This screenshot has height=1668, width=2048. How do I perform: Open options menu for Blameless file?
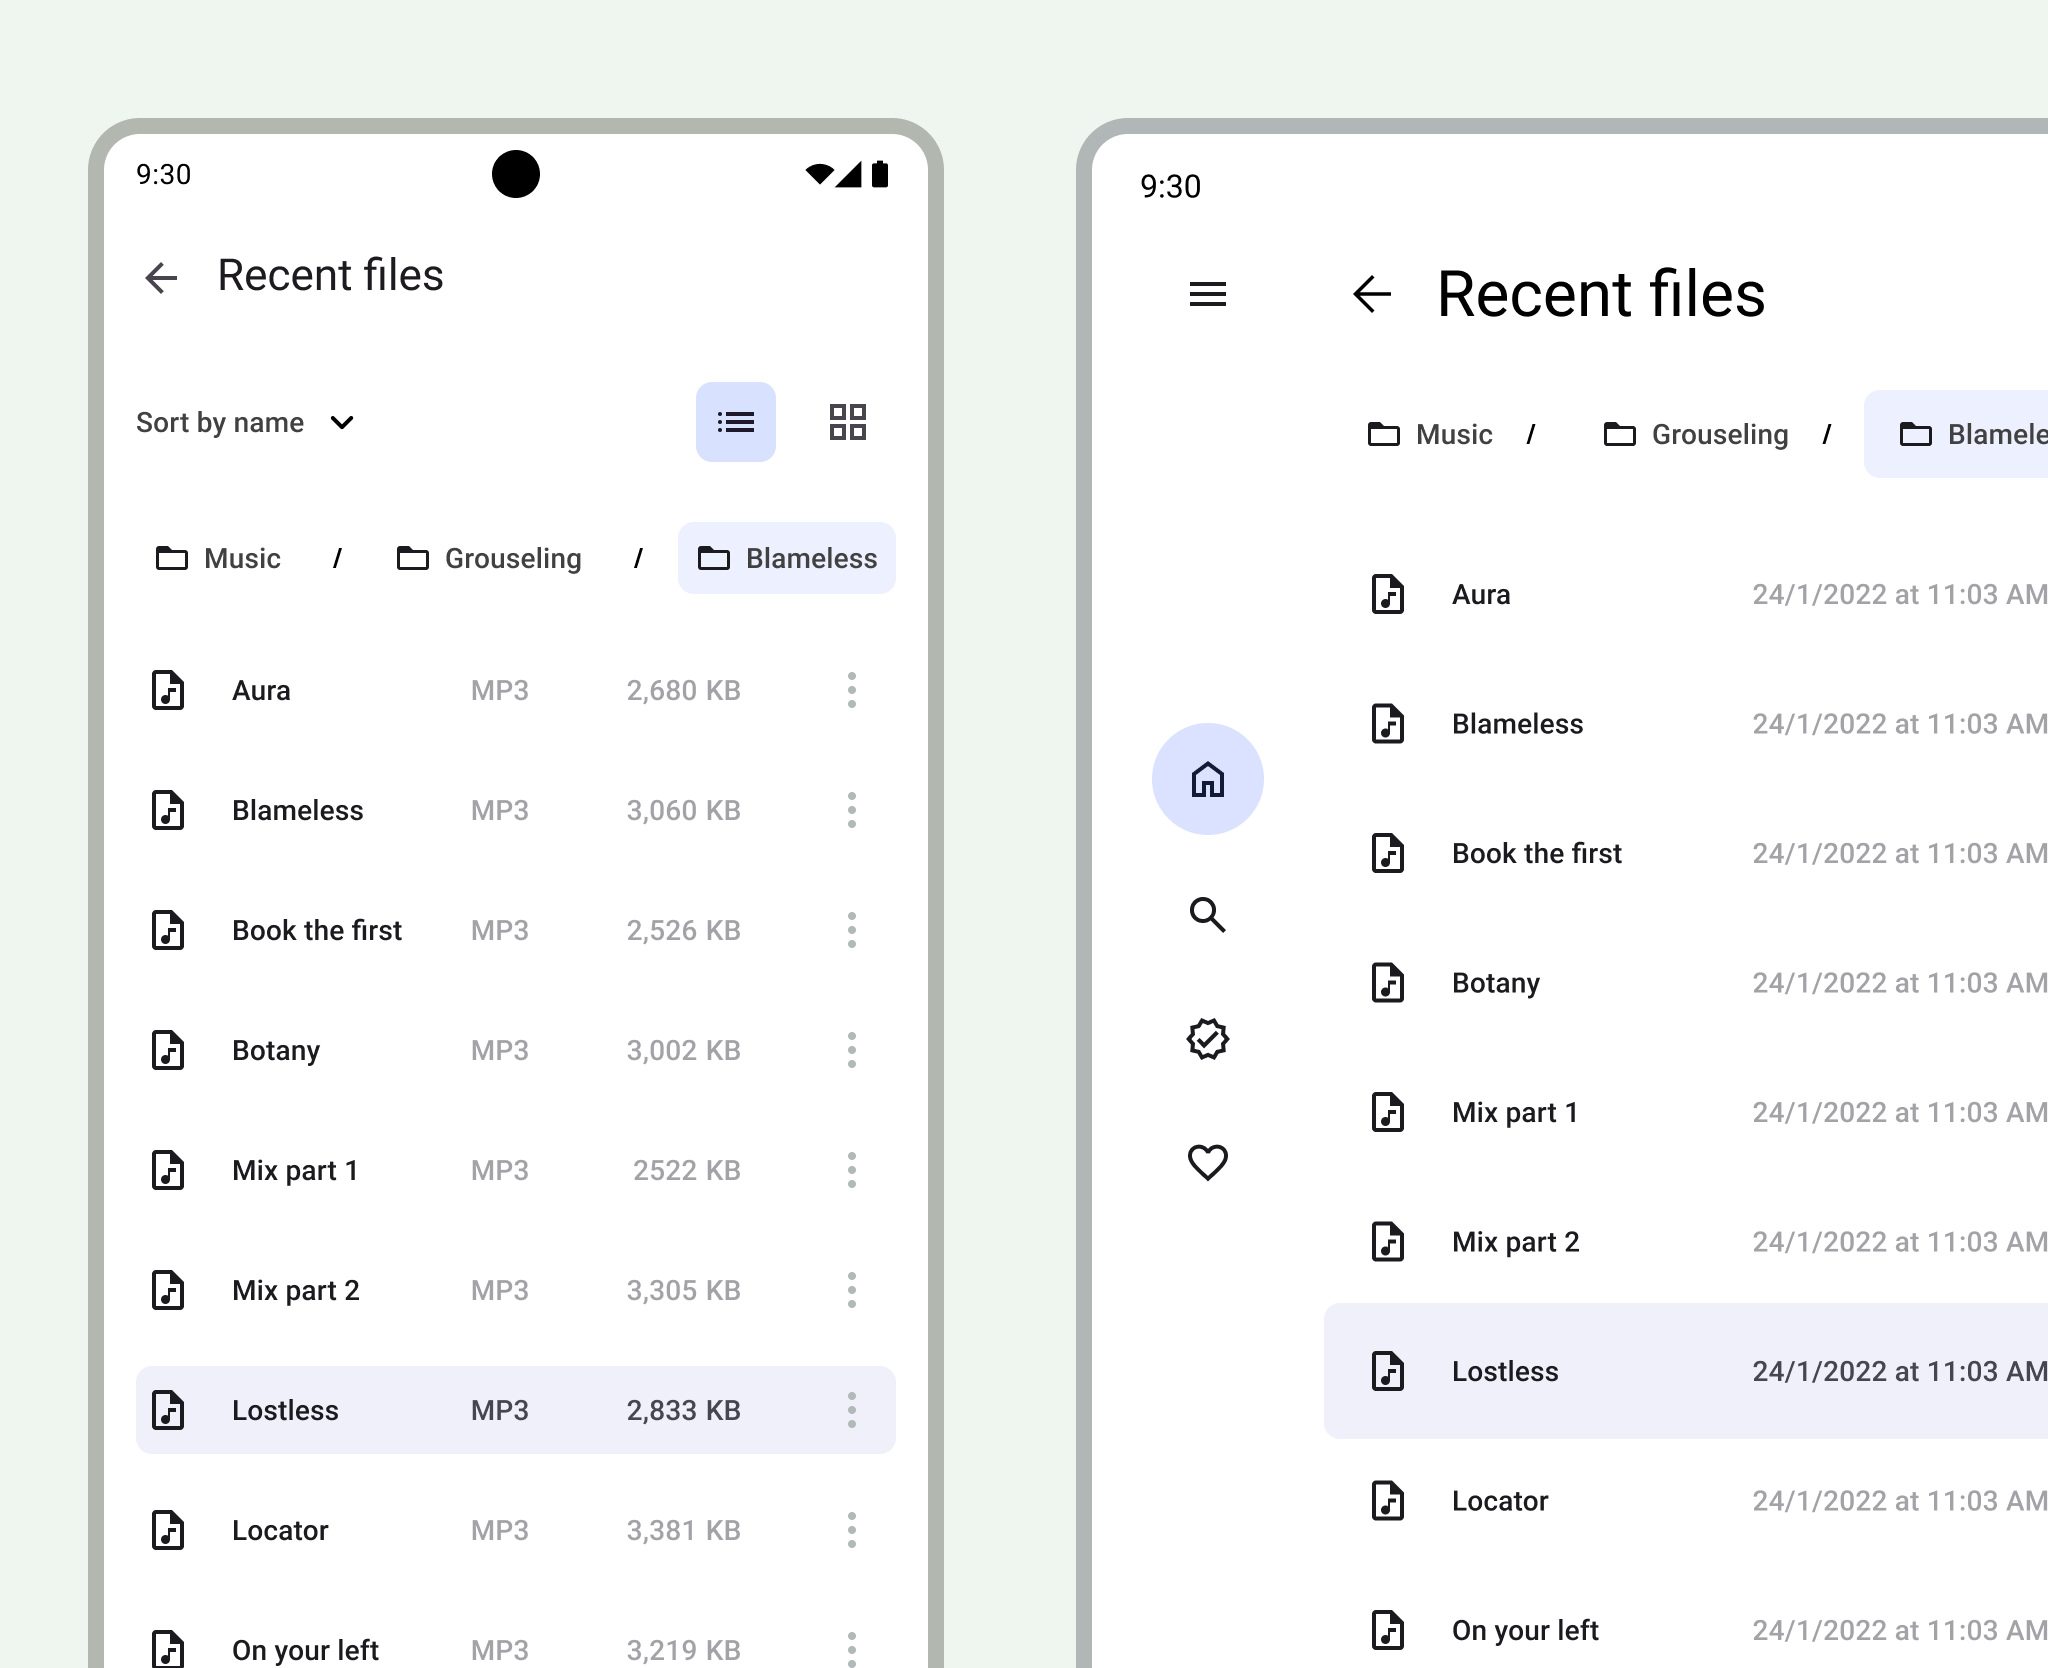[x=852, y=811]
